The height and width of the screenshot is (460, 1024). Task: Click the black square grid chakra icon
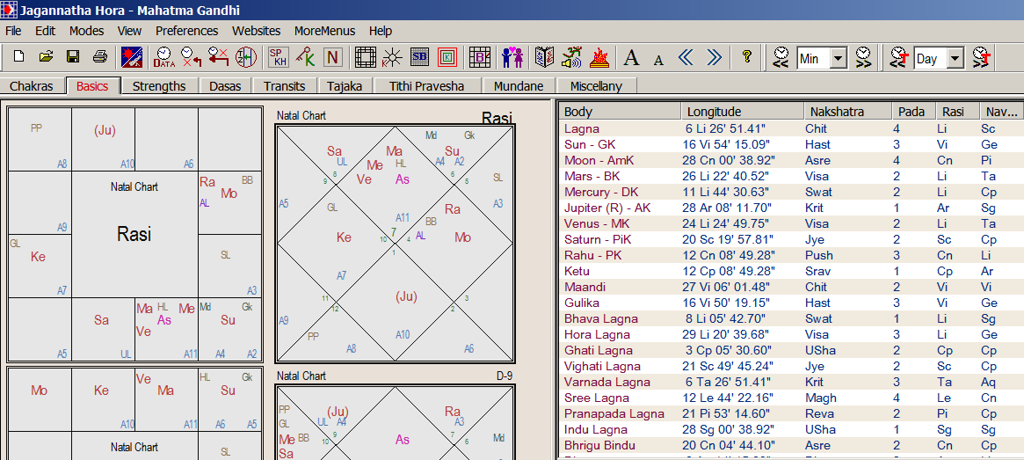(366, 58)
